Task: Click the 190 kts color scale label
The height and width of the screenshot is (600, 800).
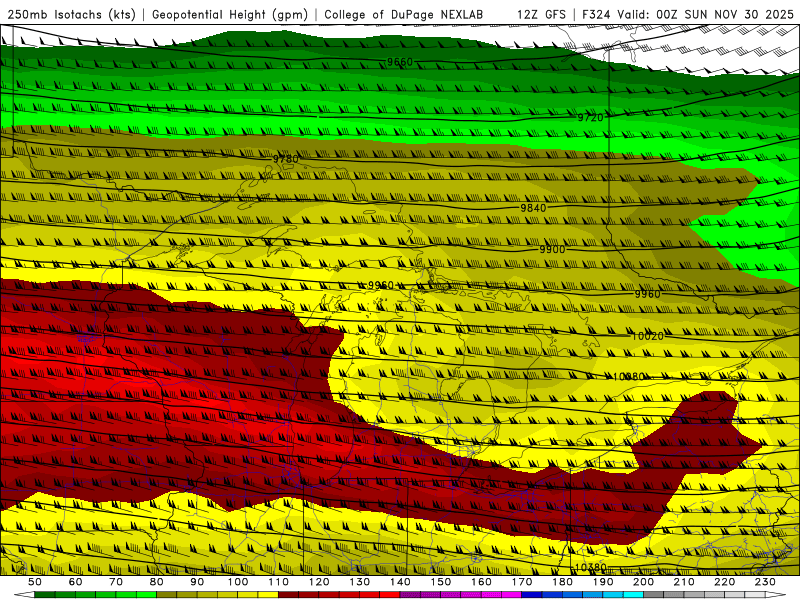Action: coord(603,582)
